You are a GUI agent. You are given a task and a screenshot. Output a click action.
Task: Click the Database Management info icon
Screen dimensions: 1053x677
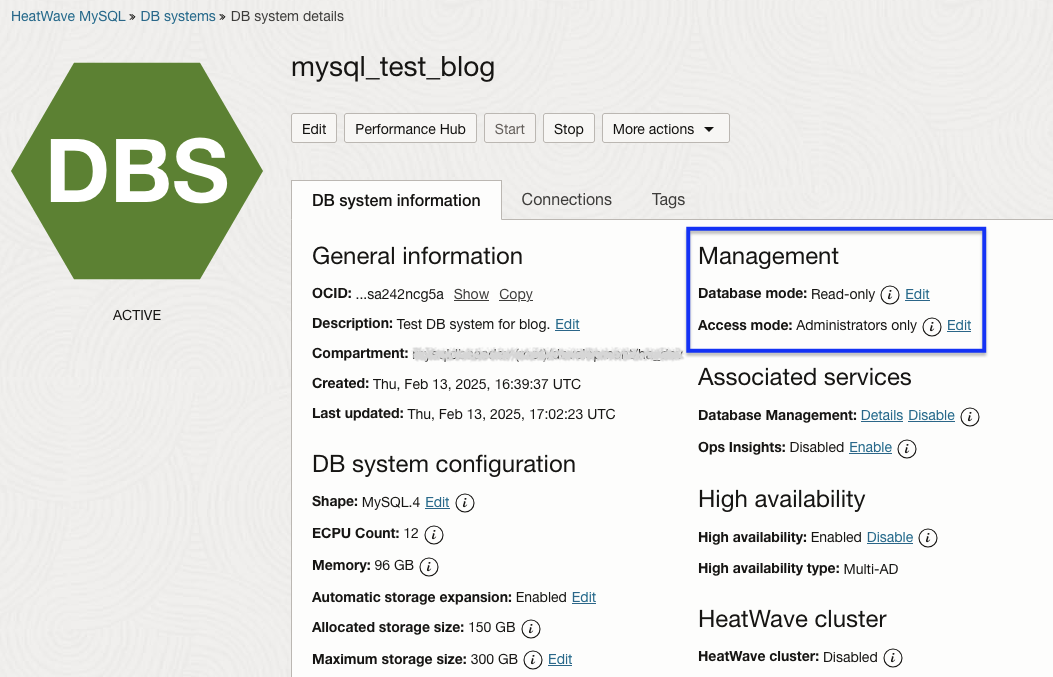tap(969, 416)
